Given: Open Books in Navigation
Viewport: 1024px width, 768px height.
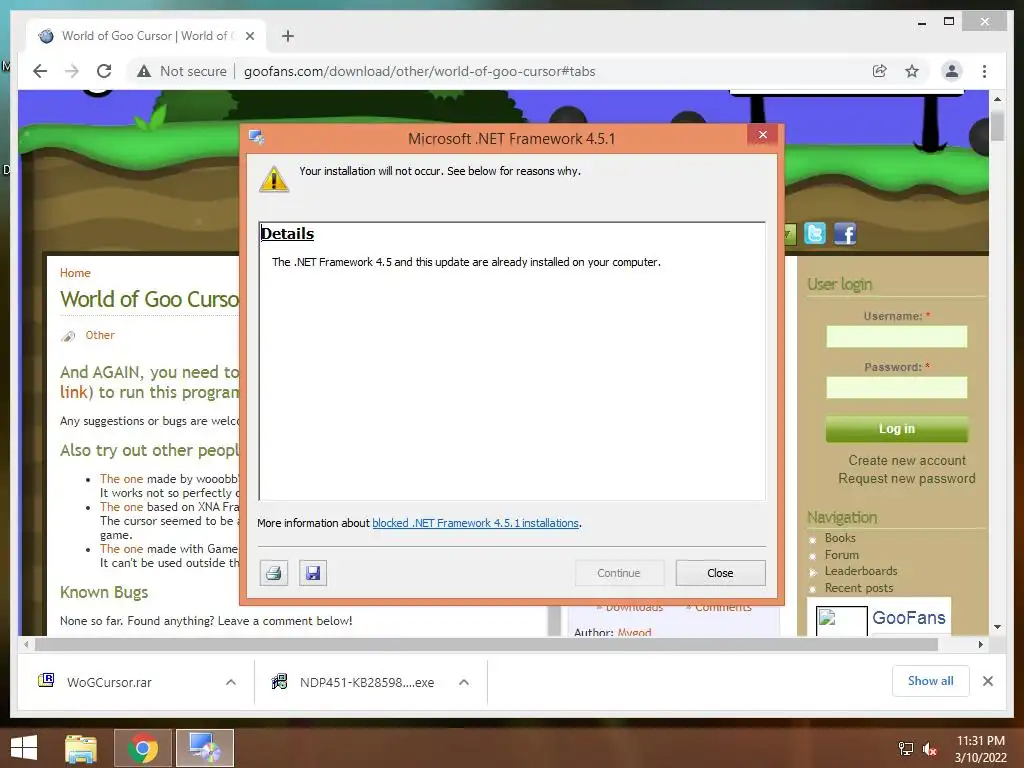Looking at the screenshot, I should 840,538.
